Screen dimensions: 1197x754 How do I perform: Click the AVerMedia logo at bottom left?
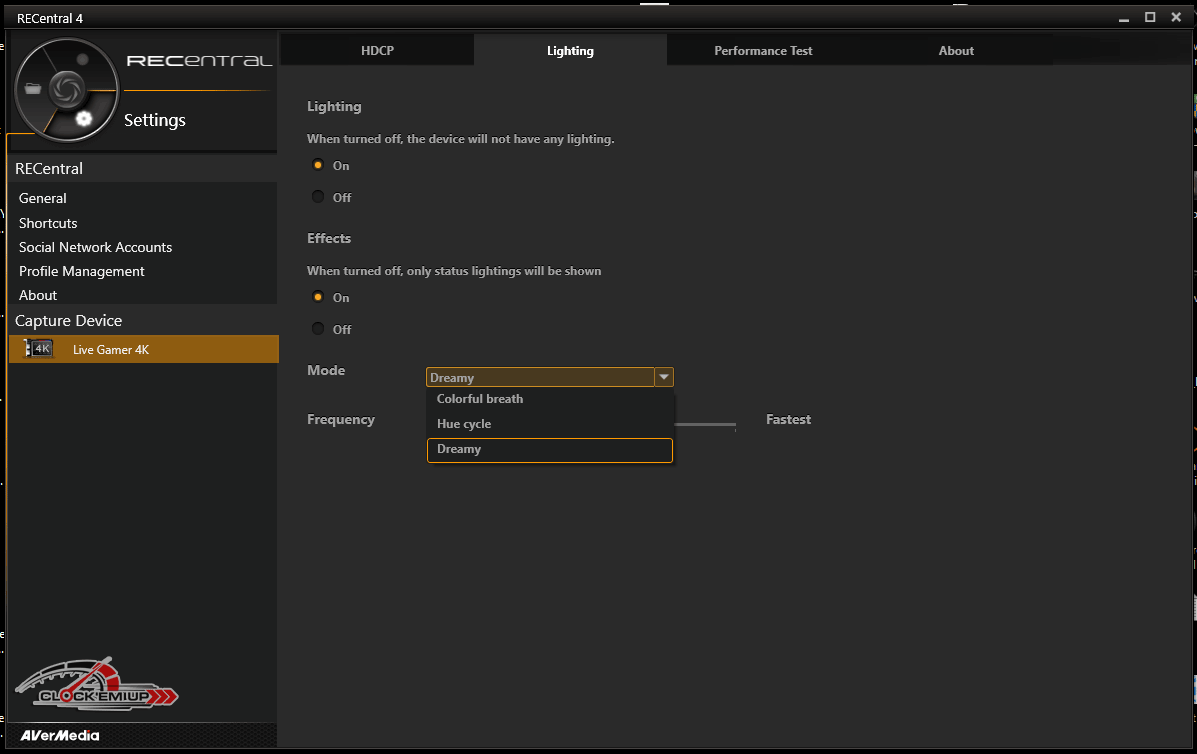coord(60,736)
